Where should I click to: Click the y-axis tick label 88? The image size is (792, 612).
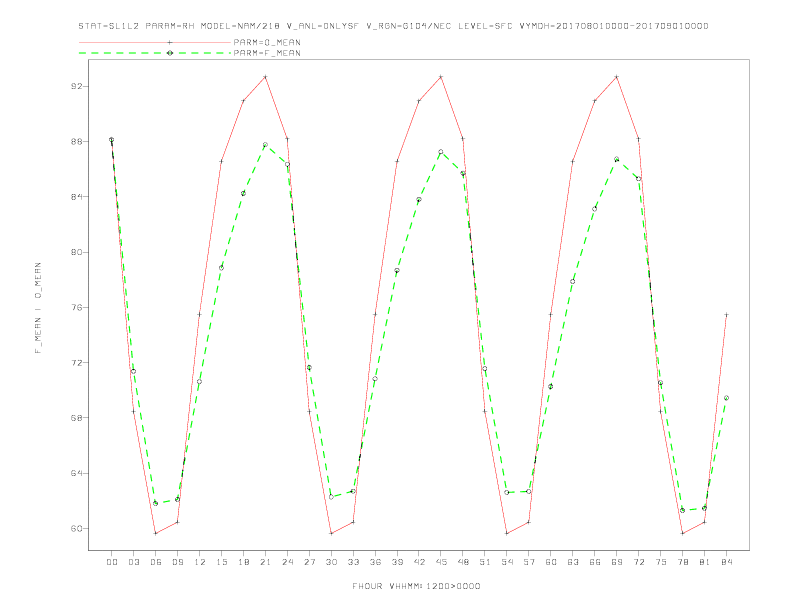76,141
